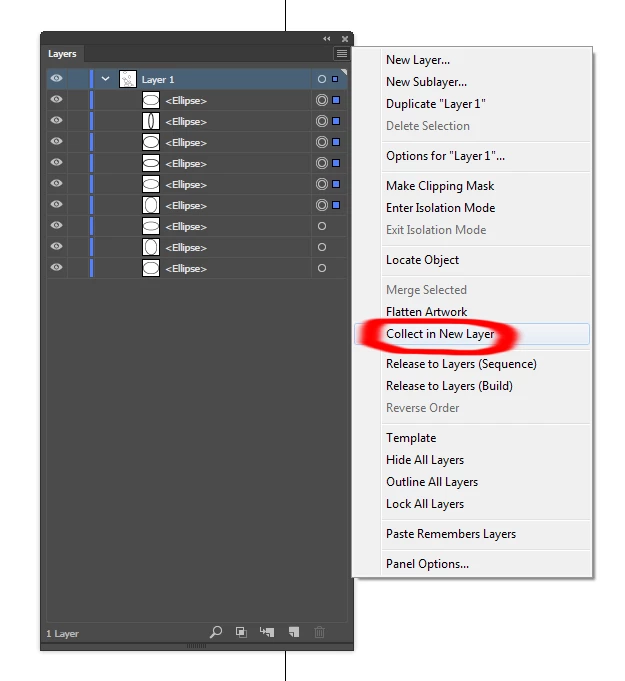This screenshot has height=681, width=625.
Task: Click the Create New Layer icon
Action: 294,632
